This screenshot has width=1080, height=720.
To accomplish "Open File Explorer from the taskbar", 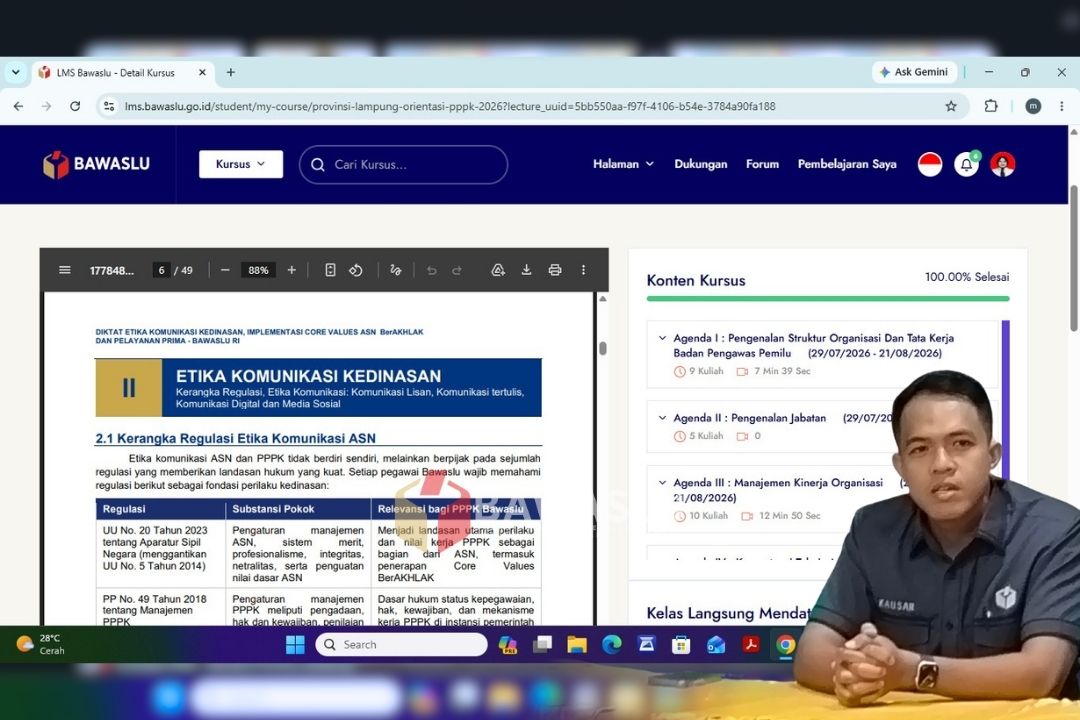I will coord(577,645).
